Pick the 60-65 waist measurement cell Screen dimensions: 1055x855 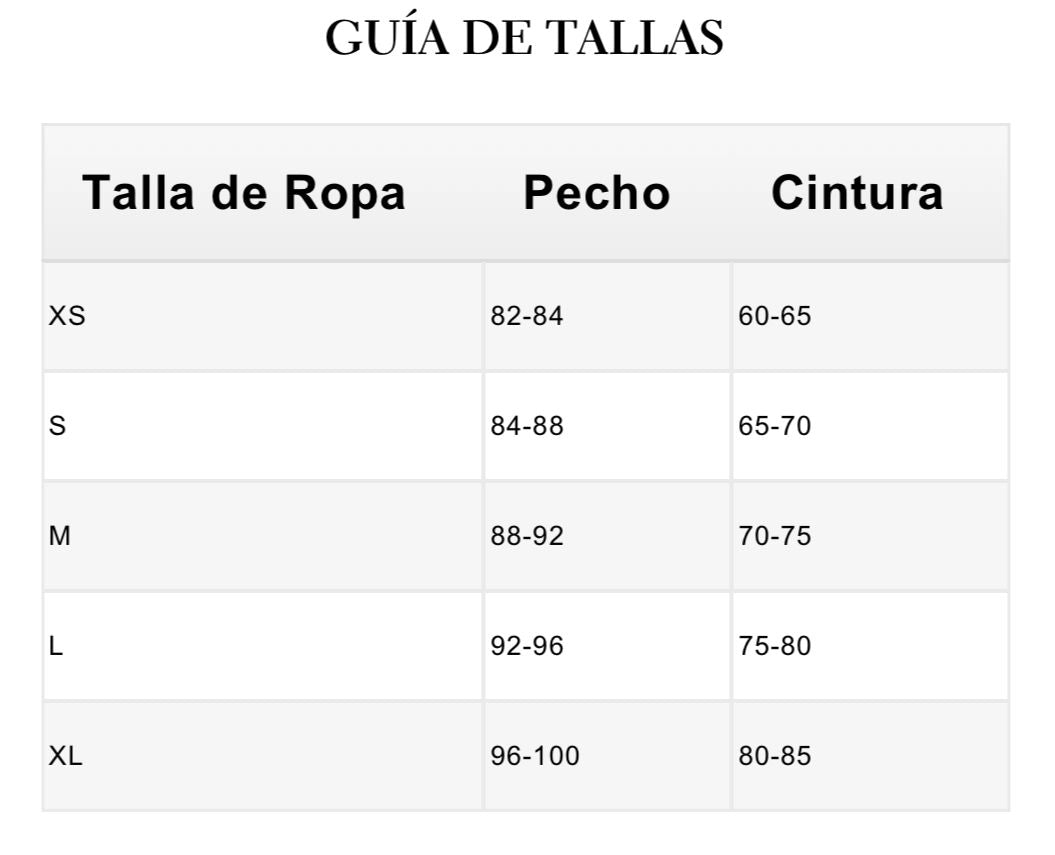pyautogui.click(x=775, y=317)
